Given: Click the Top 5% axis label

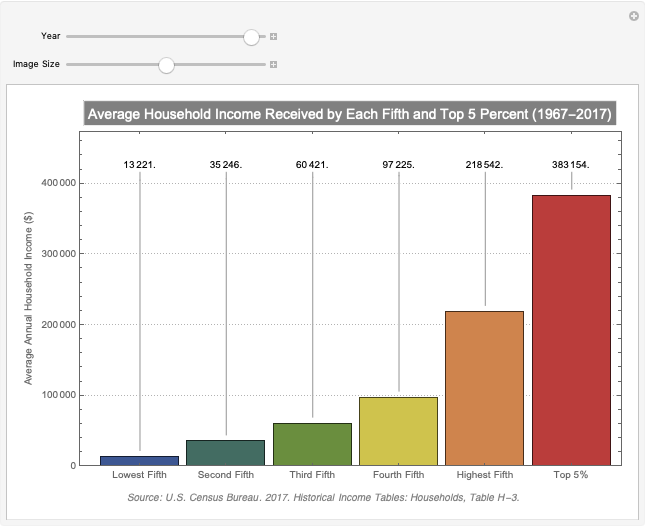Looking at the screenshot, I should click(x=571, y=475).
